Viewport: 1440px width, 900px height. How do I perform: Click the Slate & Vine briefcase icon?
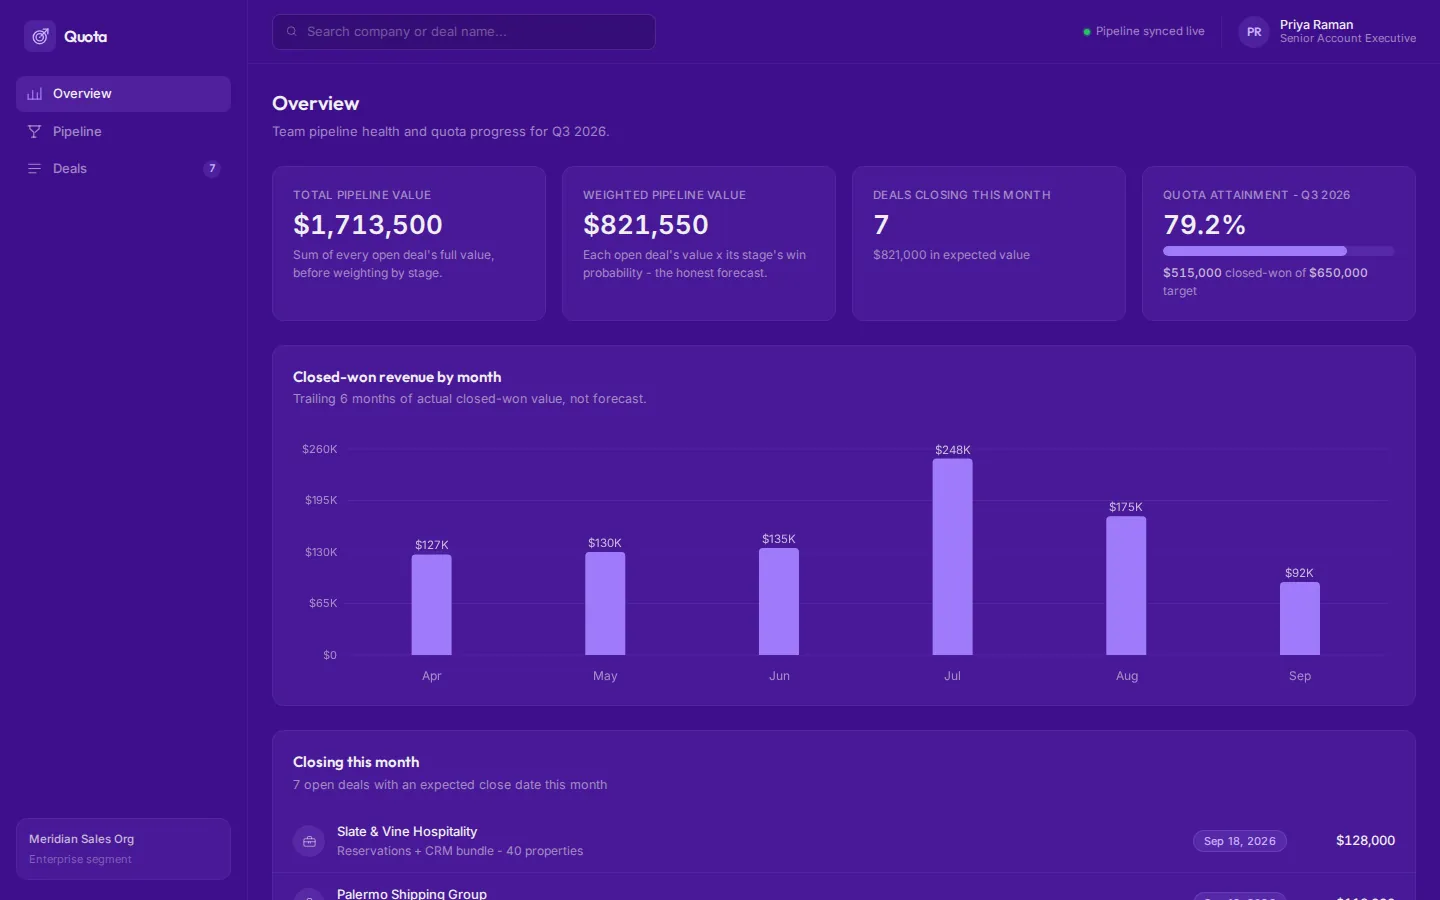pyautogui.click(x=309, y=841)
